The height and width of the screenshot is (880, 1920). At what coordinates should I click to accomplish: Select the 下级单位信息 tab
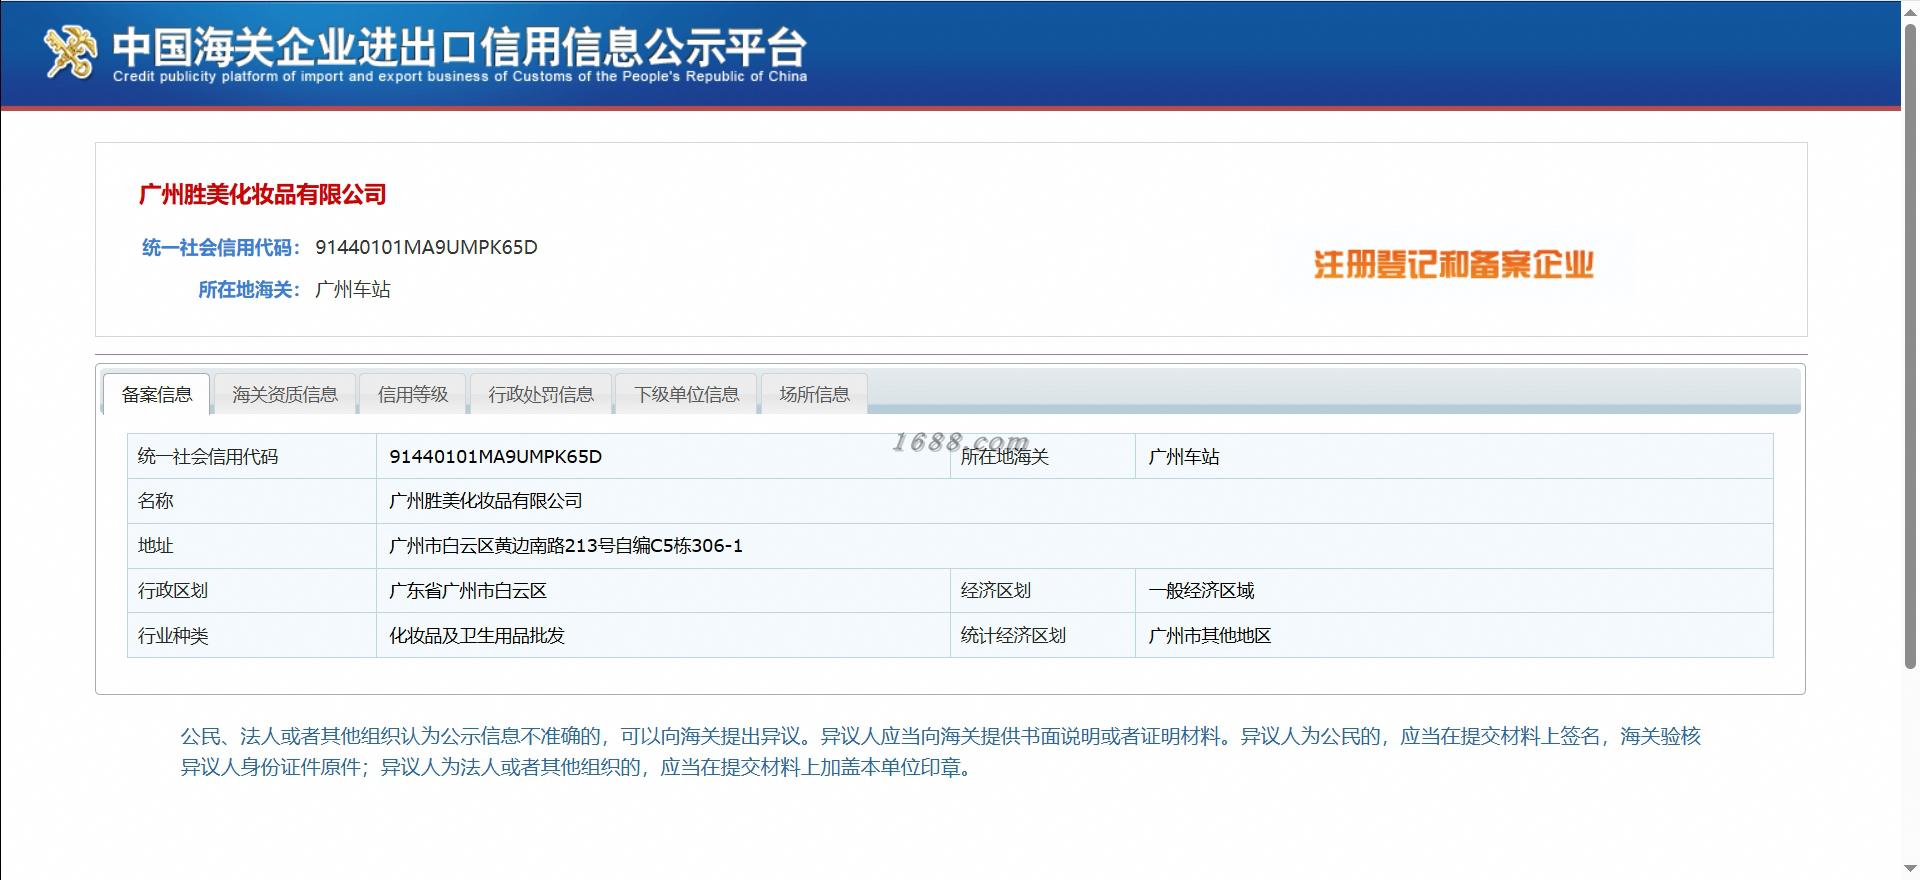click(687, 394)
